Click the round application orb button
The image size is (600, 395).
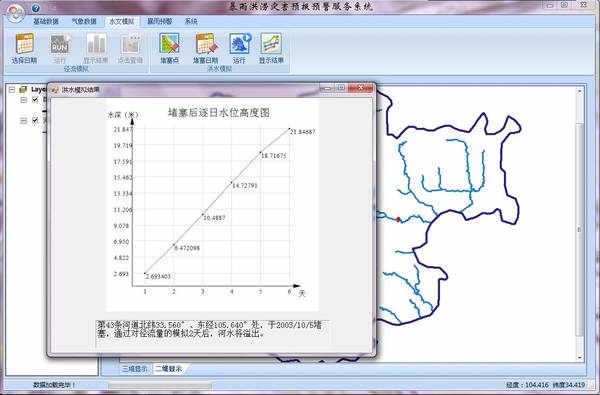pyautogui.click(x=15, y=13)
